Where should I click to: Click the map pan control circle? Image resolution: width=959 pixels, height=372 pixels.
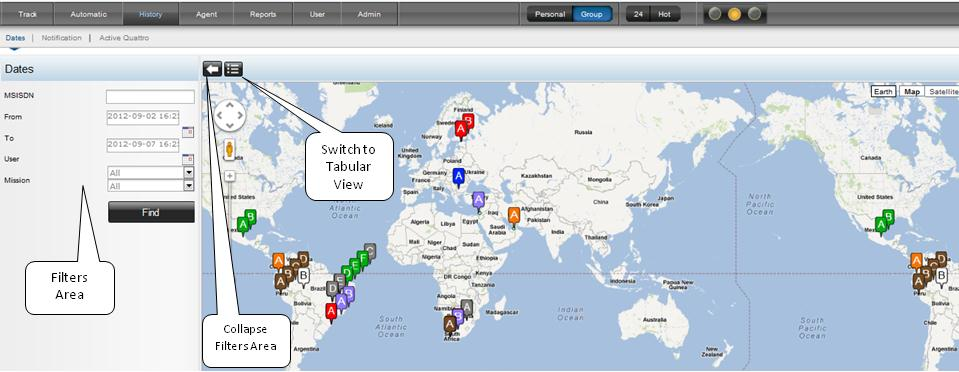(230, 115)
